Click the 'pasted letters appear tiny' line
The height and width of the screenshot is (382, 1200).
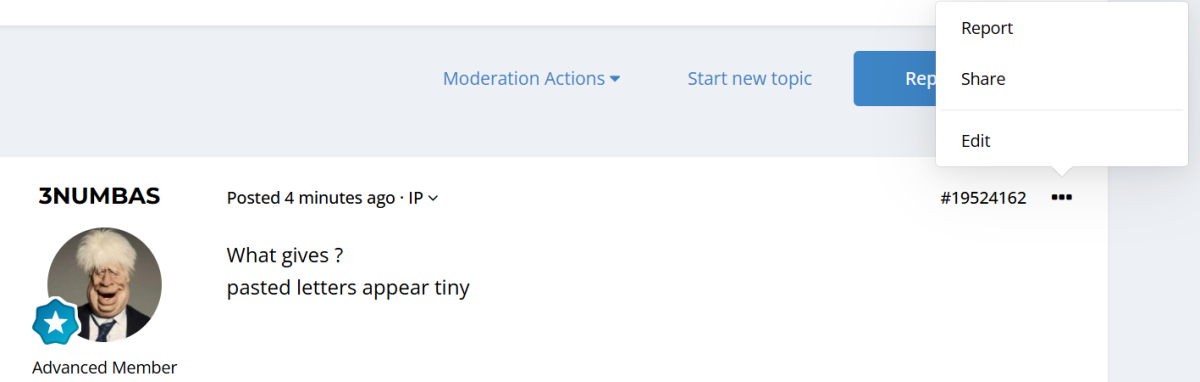click(x=348, y=289)
